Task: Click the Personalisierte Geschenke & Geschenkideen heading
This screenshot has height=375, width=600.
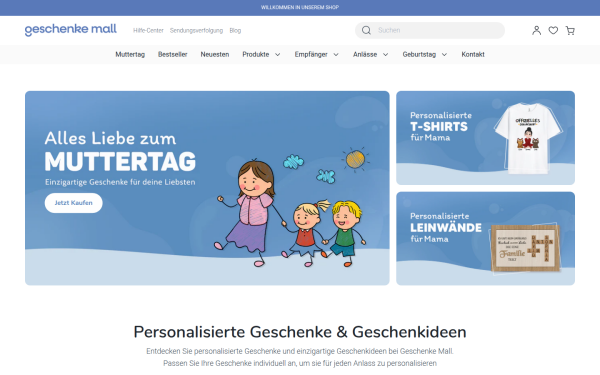Action: [x=300, y=332]
